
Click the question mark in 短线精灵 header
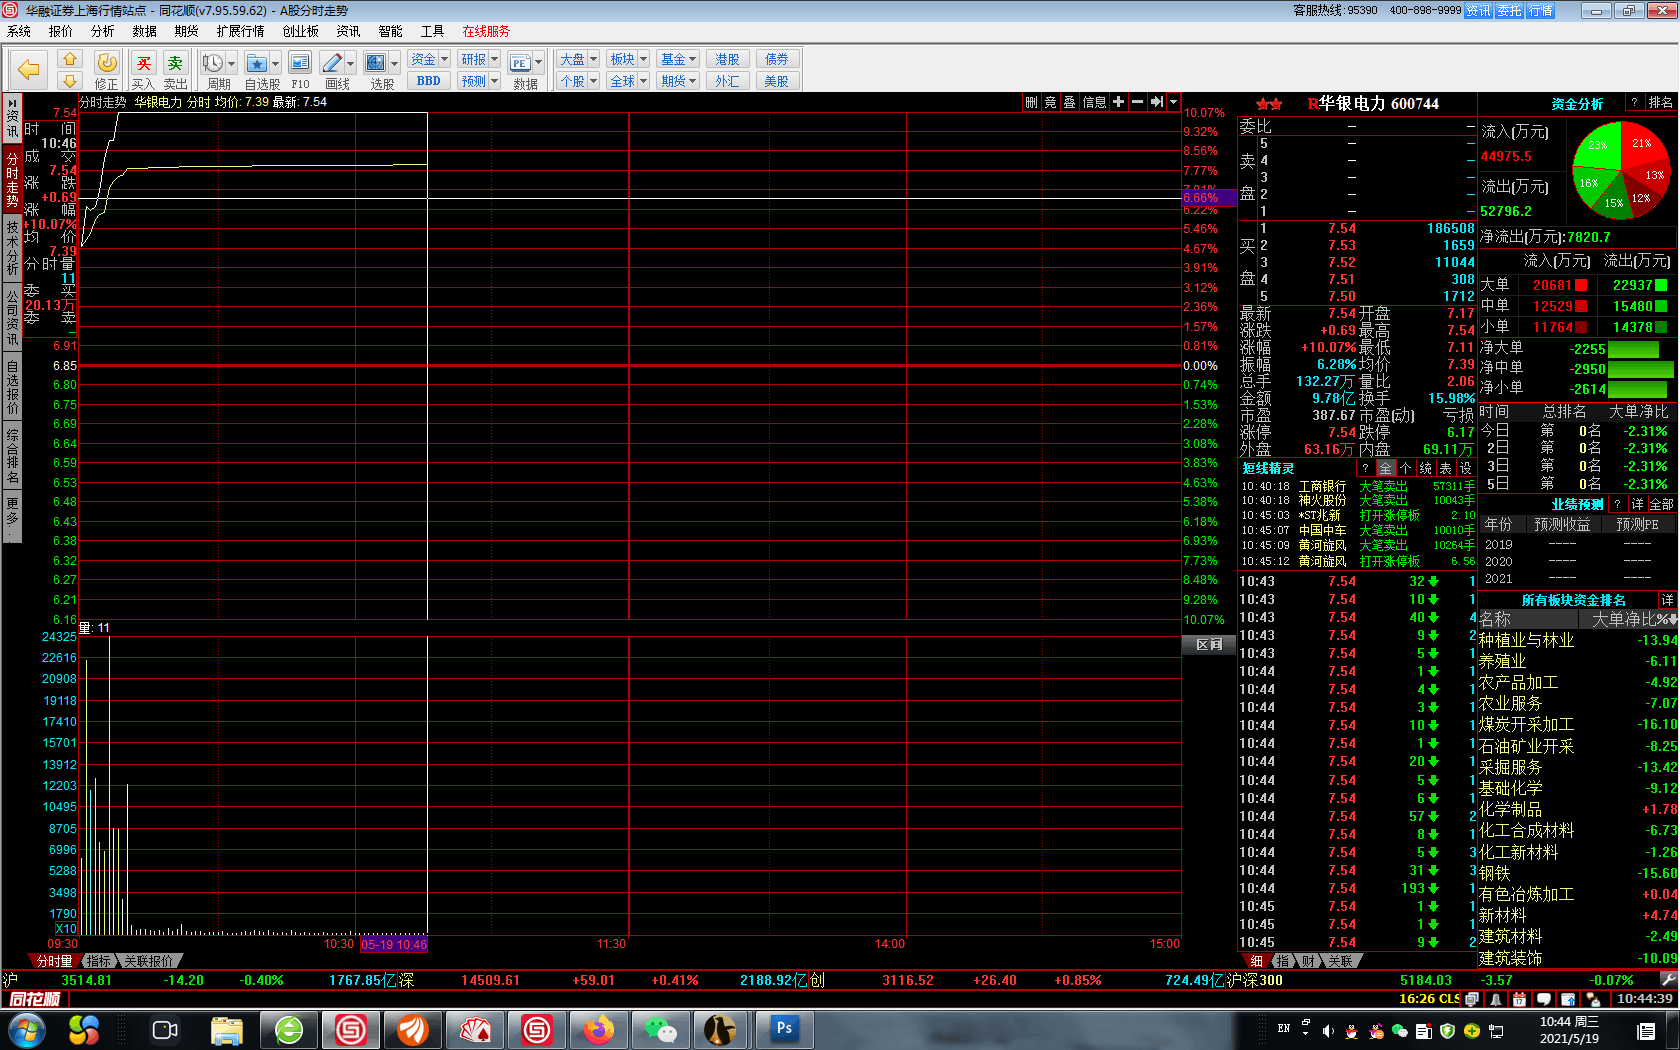pos(1365,468)
